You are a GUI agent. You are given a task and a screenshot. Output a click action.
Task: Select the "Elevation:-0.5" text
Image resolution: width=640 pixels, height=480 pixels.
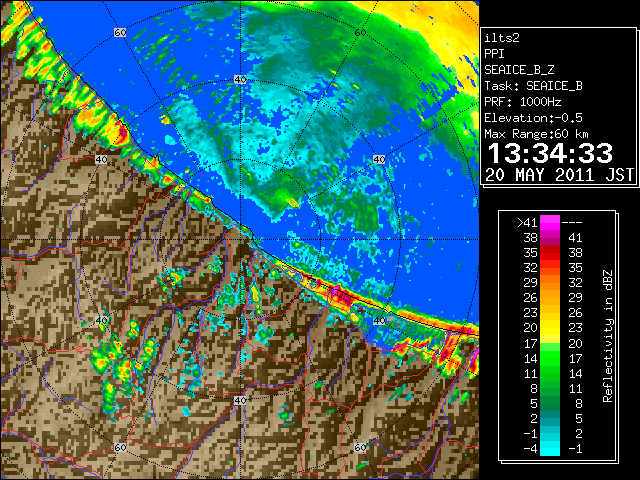coord(533,118)
